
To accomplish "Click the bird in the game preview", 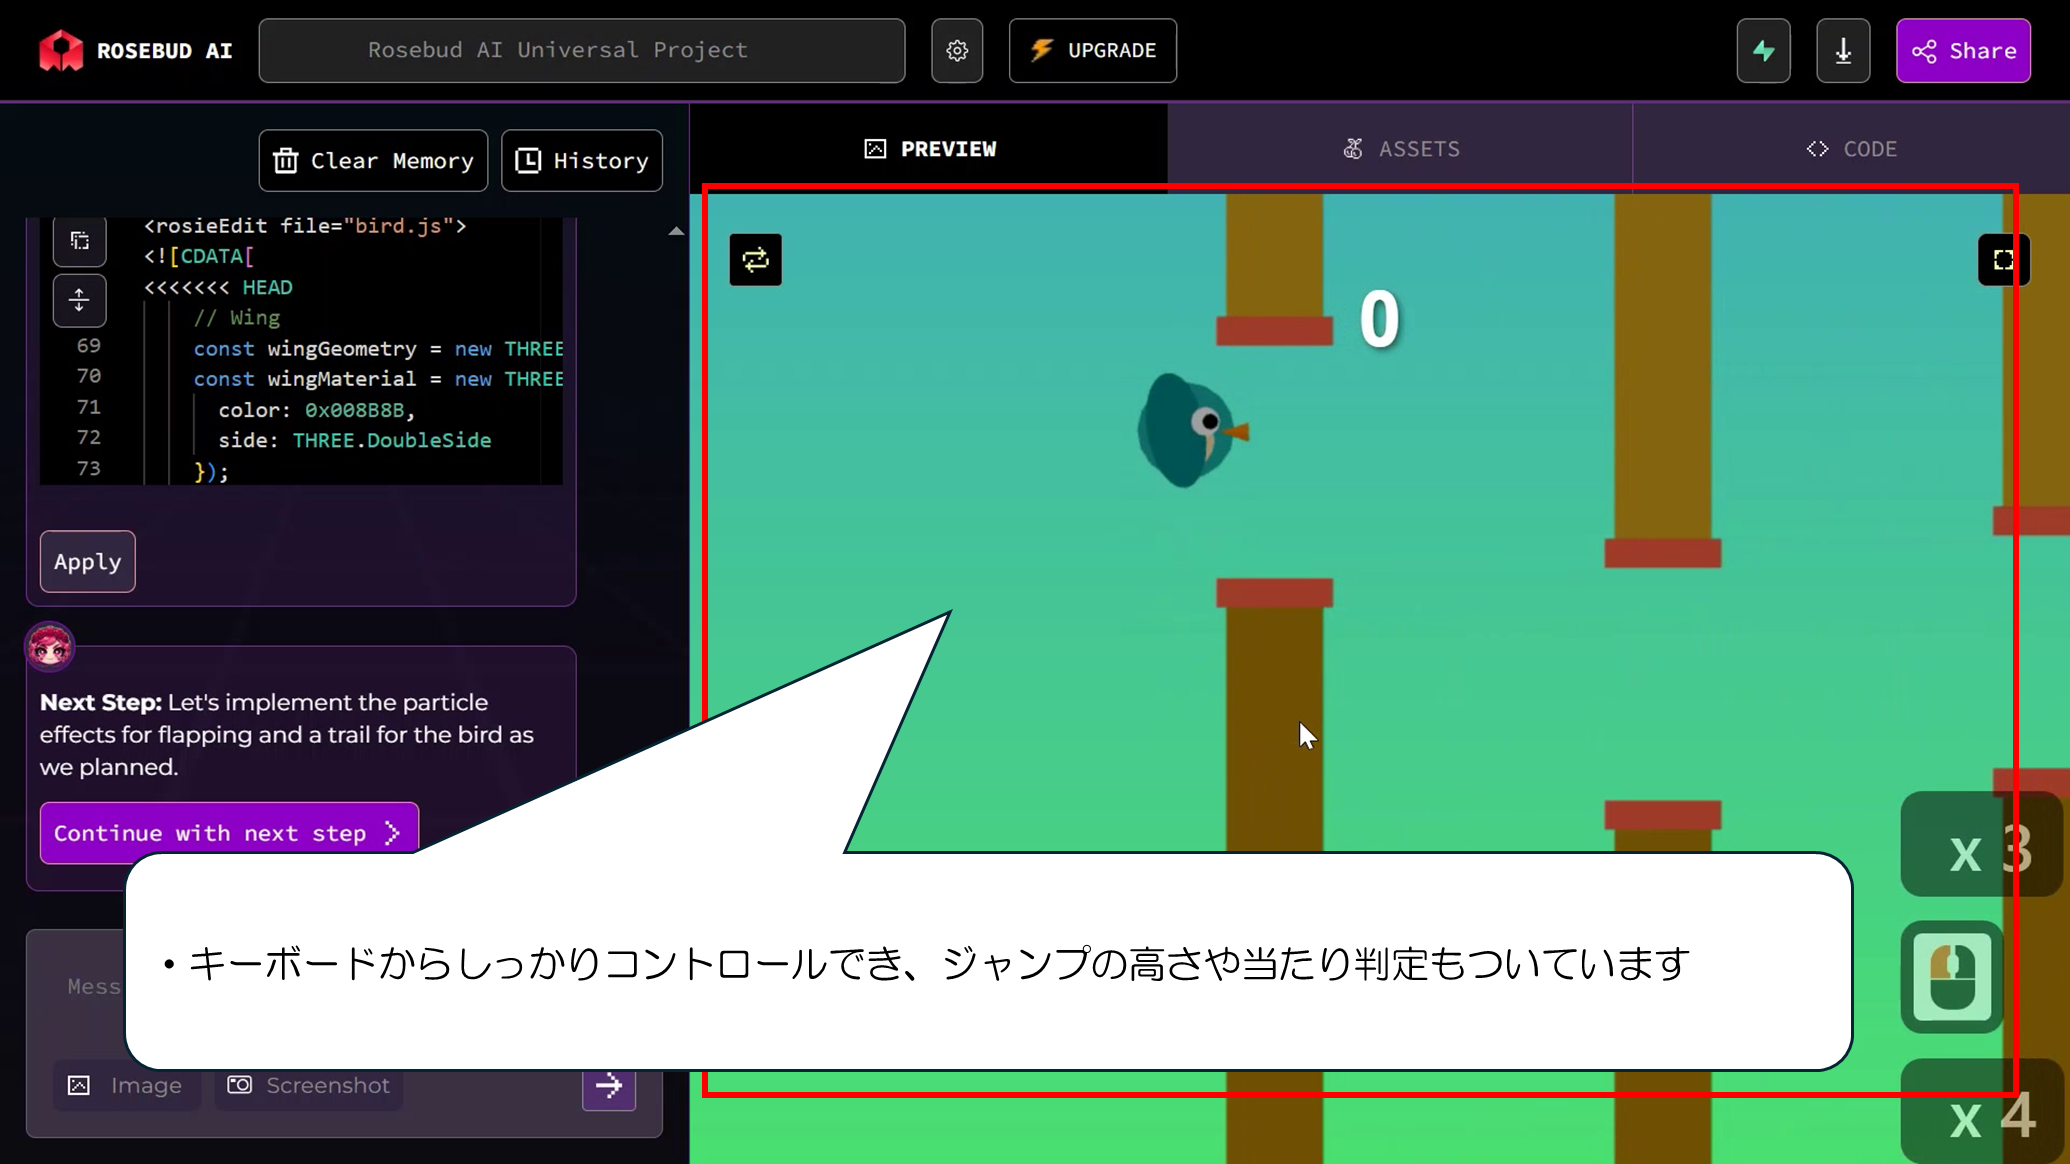I will 1192,430.
